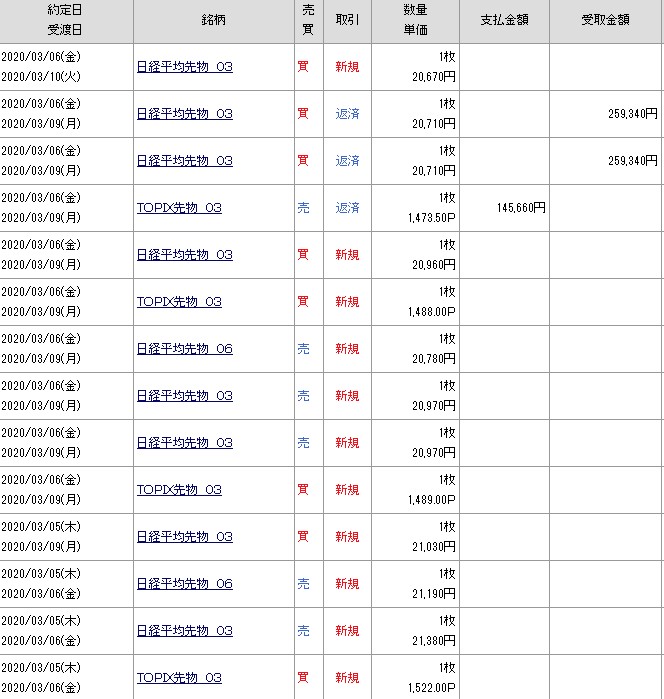This screenshot has width=664, height=699.
Task: Open TOPIX先物 03 link priced 1,473.50P
Action: [x=179, y=208]
